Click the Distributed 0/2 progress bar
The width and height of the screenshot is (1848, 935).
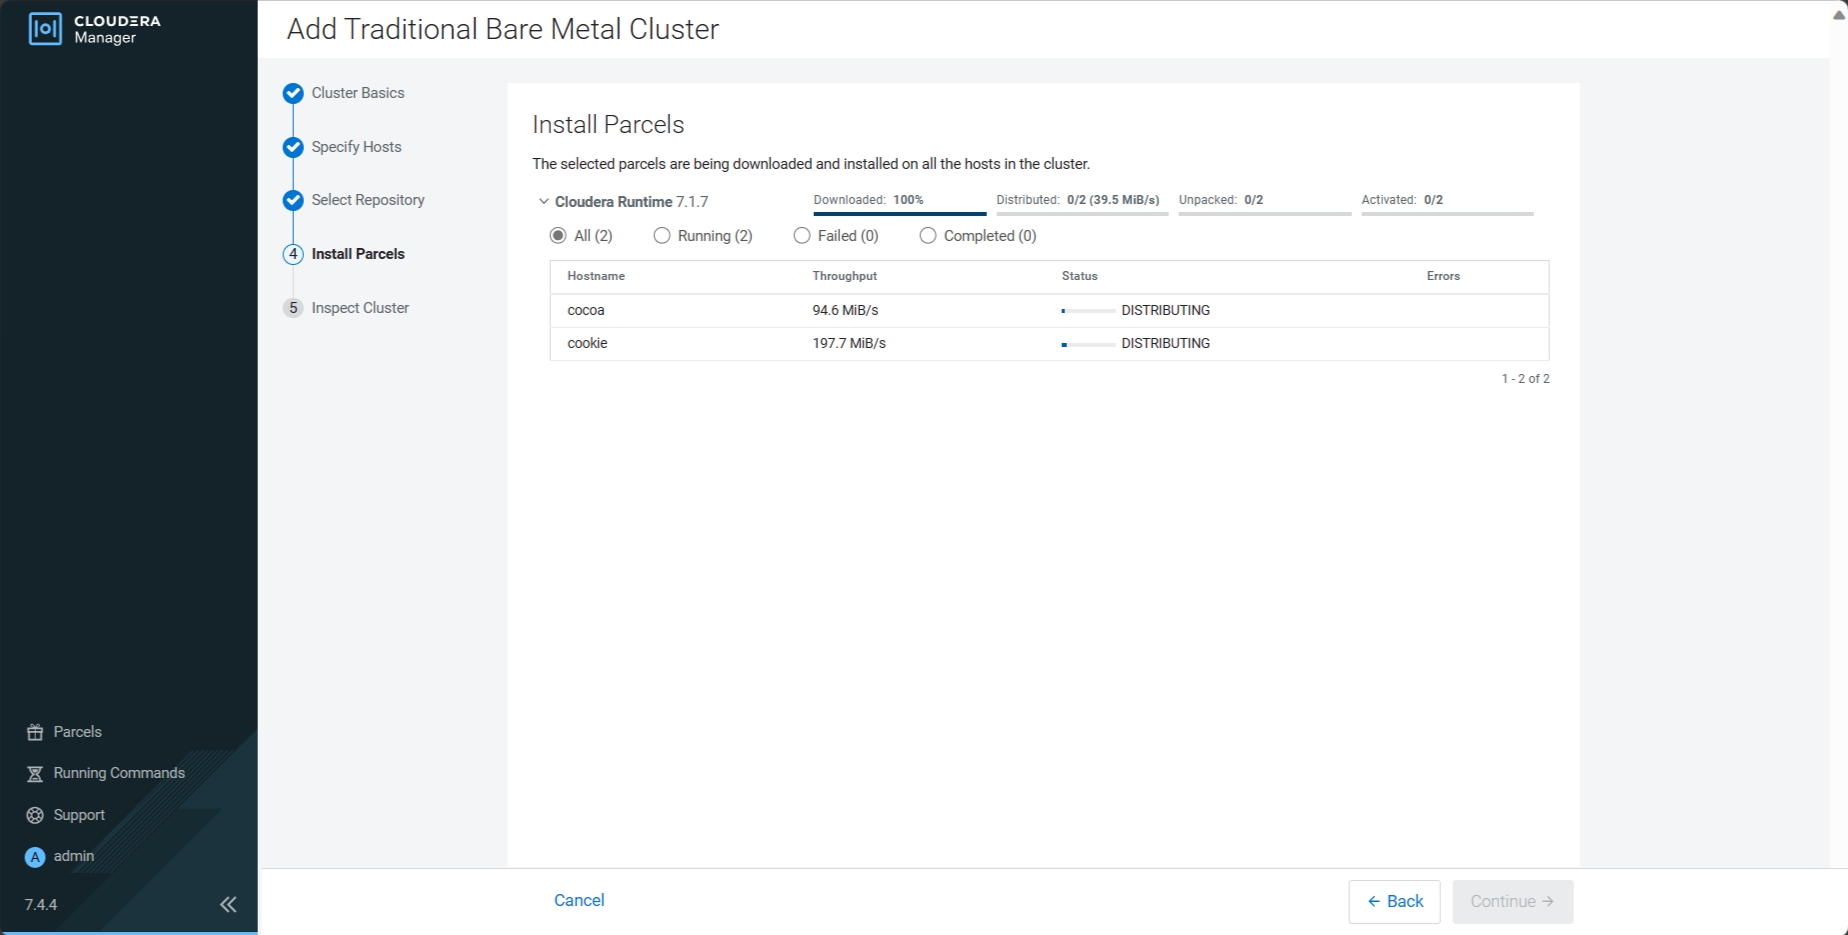pos(1082,214)
